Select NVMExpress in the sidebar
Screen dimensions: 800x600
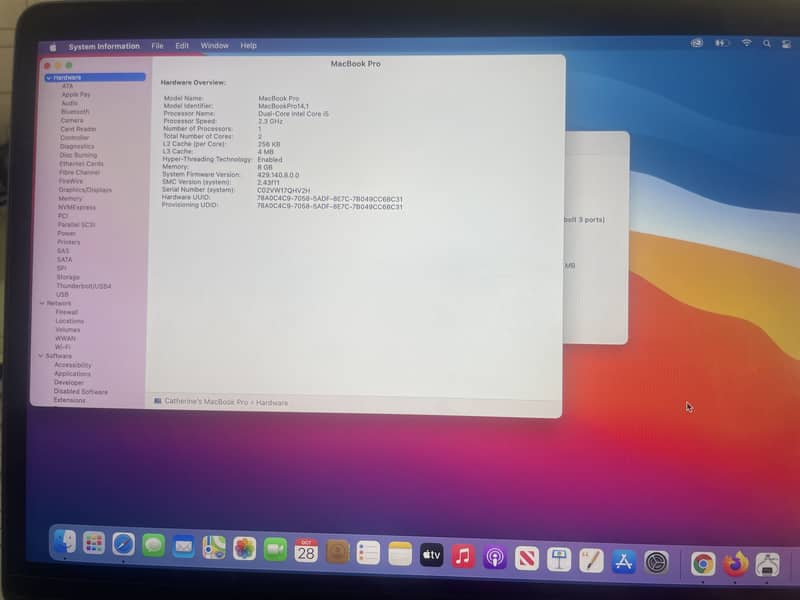(77, 207)
